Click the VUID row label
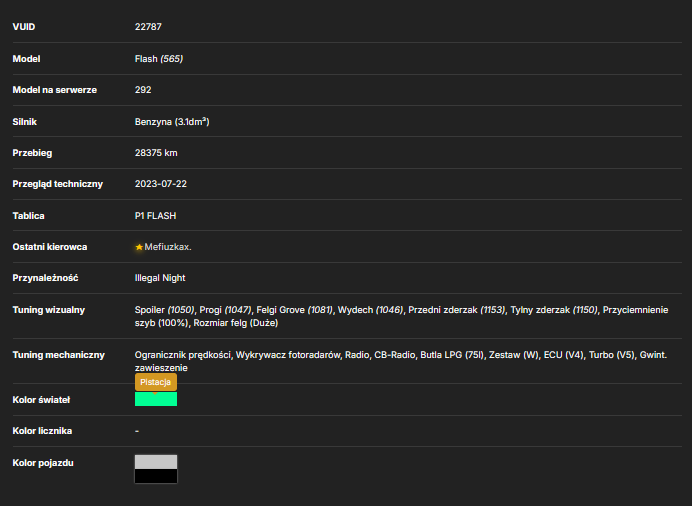This screenshot has height=506, width=692. [x=24, y=27]
